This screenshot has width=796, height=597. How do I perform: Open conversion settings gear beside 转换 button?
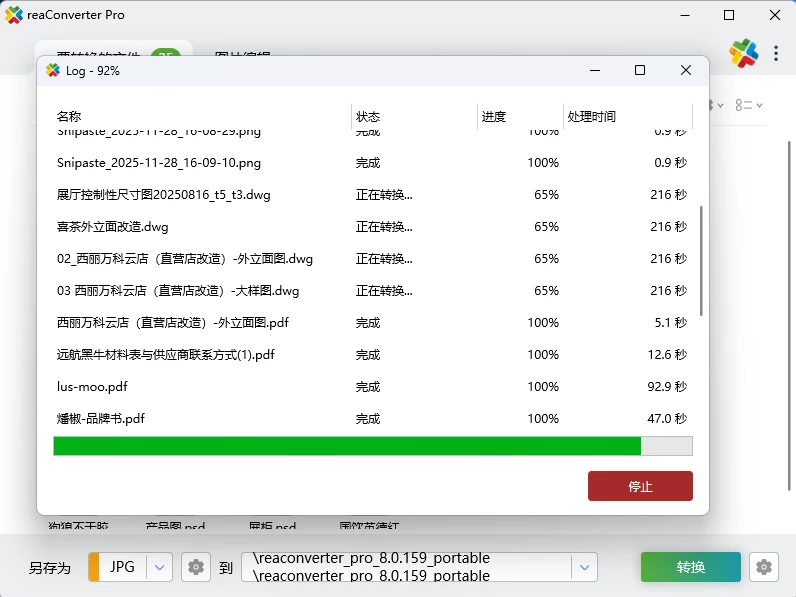[x=764, y=567]
